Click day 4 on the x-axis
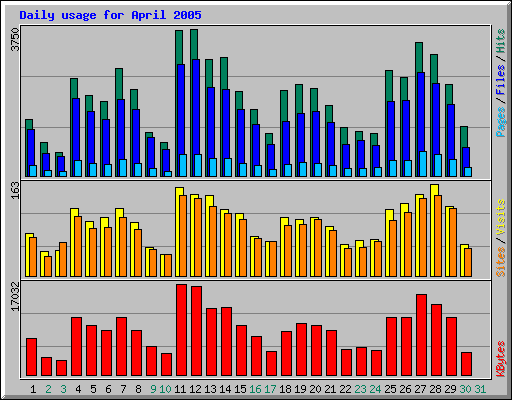512x400 pixels. (78, 389)
